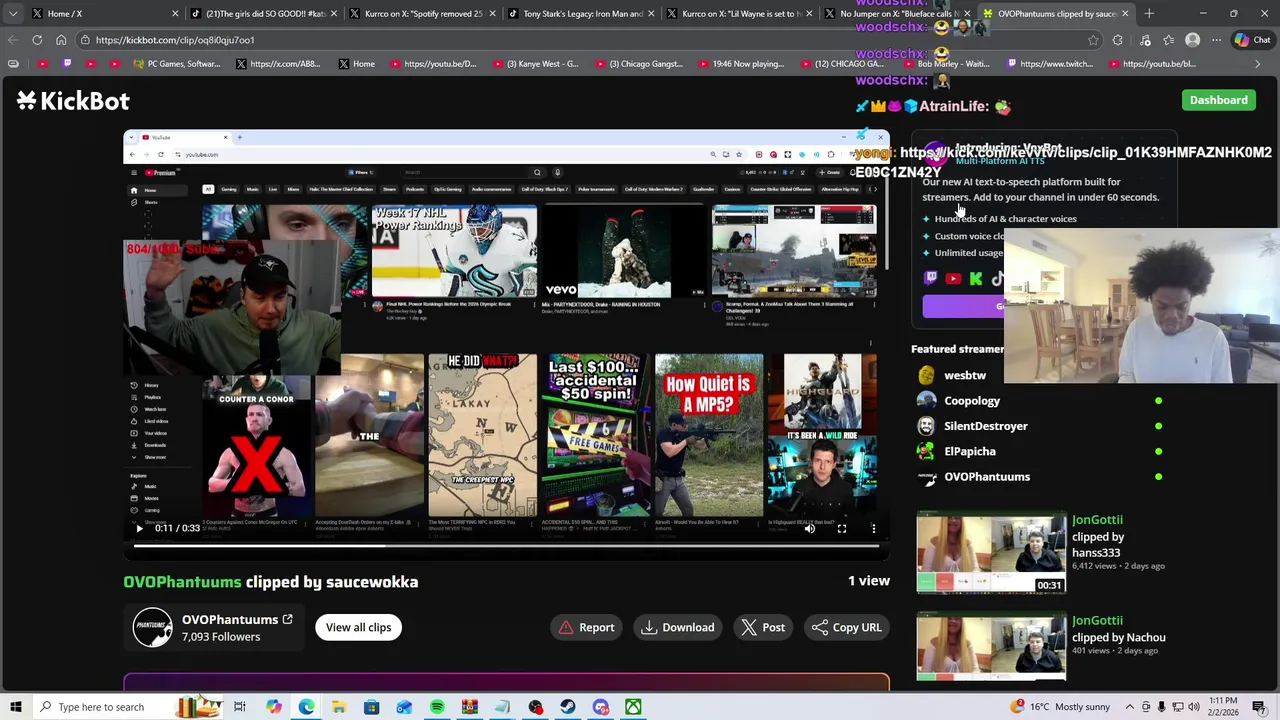Mute the clip player volume
Image resolution: width=1280 pixels, height=720 pixels.
coord(810,528)
